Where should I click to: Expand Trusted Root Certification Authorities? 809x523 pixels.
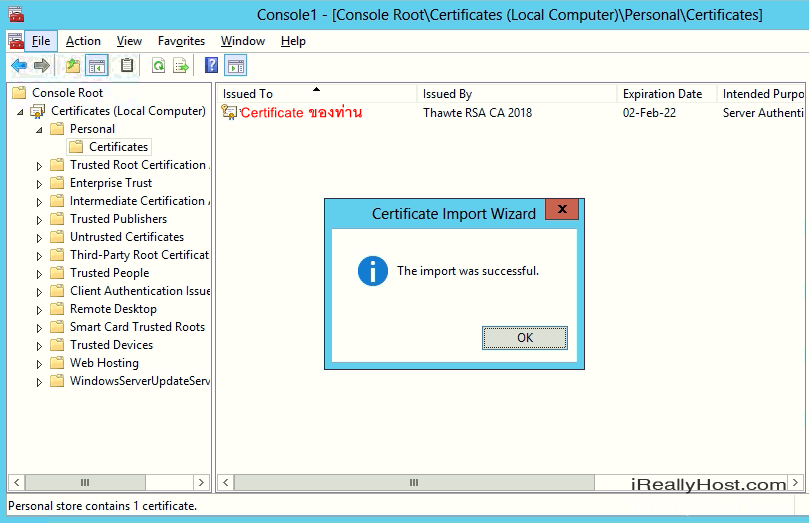[39, 166]
